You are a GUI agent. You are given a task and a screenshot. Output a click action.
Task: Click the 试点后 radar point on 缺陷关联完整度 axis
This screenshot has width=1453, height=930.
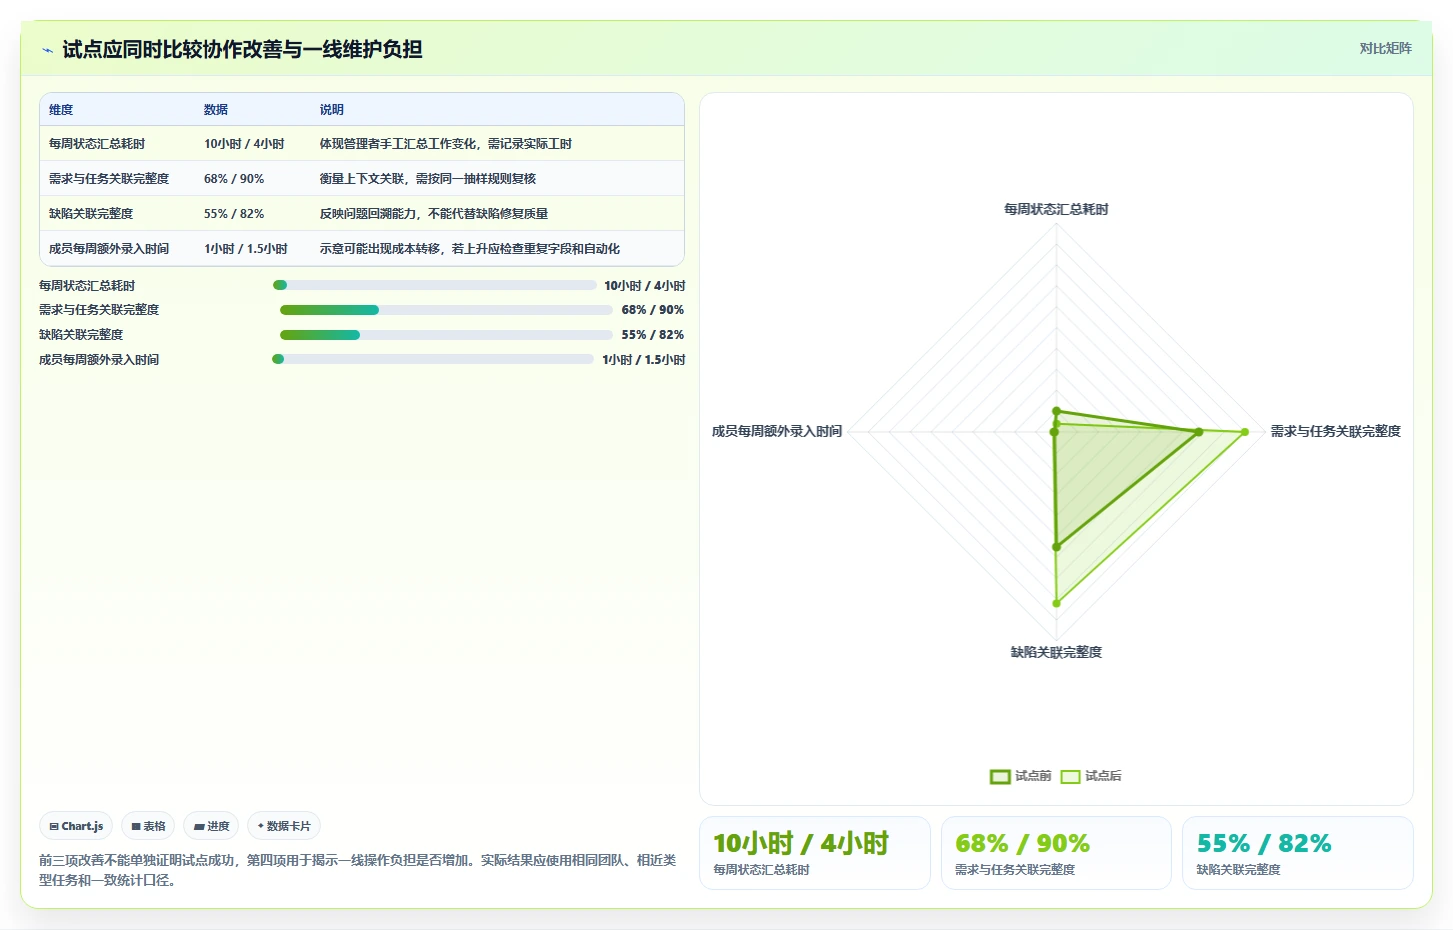click(x=1056, y=603)
